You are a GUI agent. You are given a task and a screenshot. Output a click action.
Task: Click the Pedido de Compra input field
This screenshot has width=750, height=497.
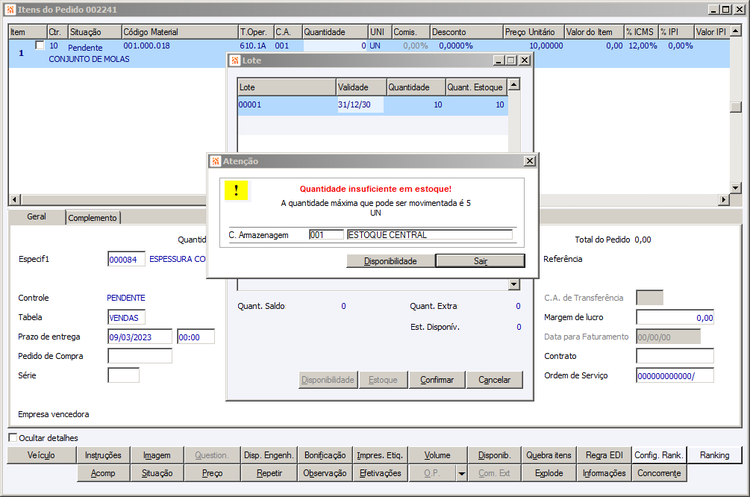(x=140, y=356)
